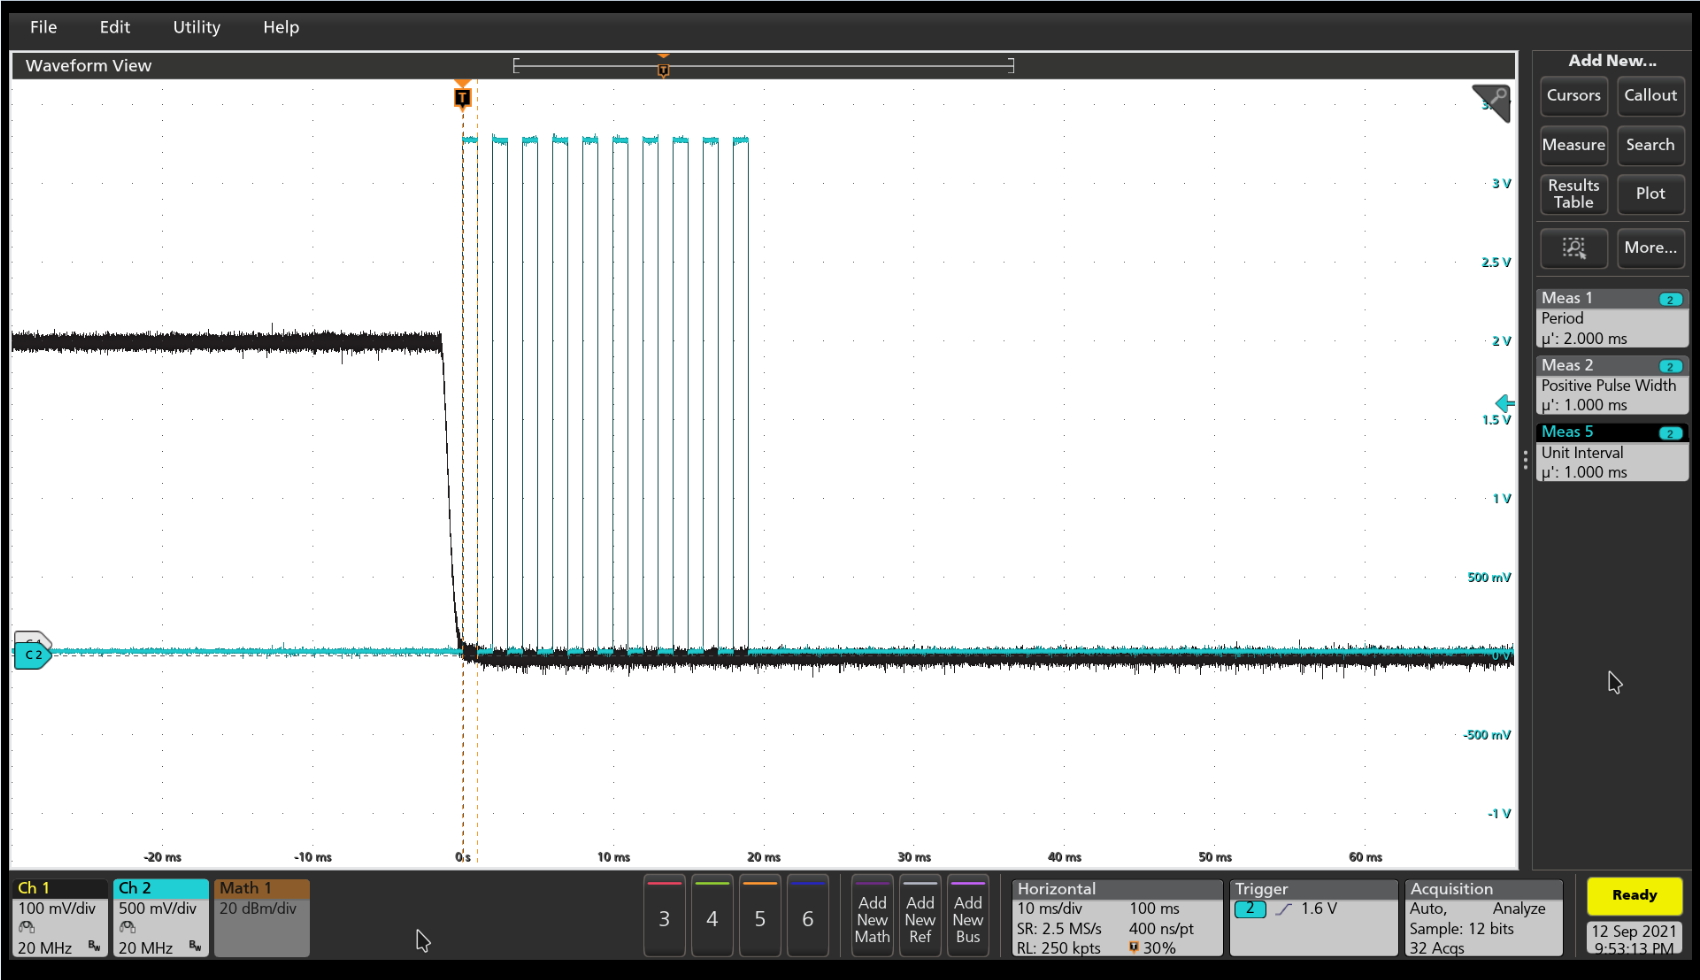This screenshot has height=980, width=1700.
Task: Turn on channel 4
Action: (x=712, y=916)
